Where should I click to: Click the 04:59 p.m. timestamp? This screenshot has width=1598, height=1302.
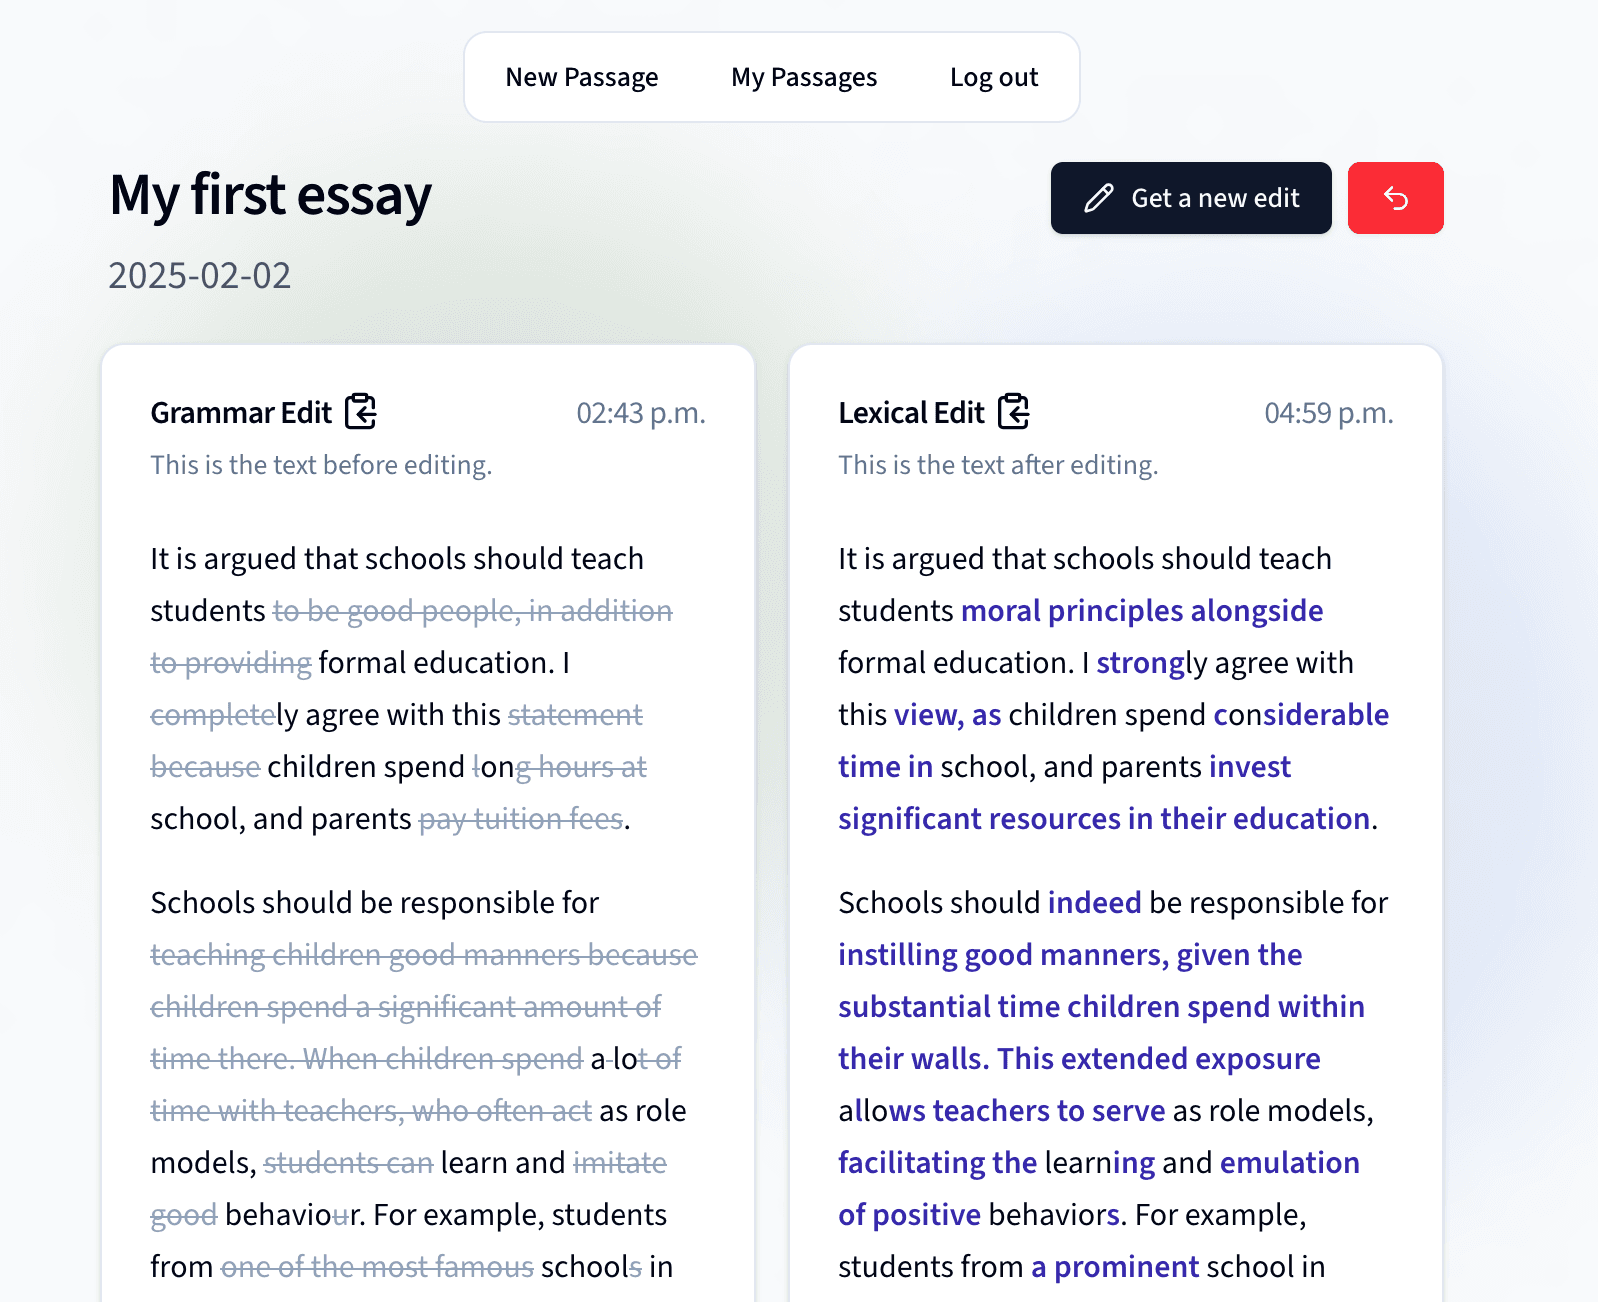1328,413
